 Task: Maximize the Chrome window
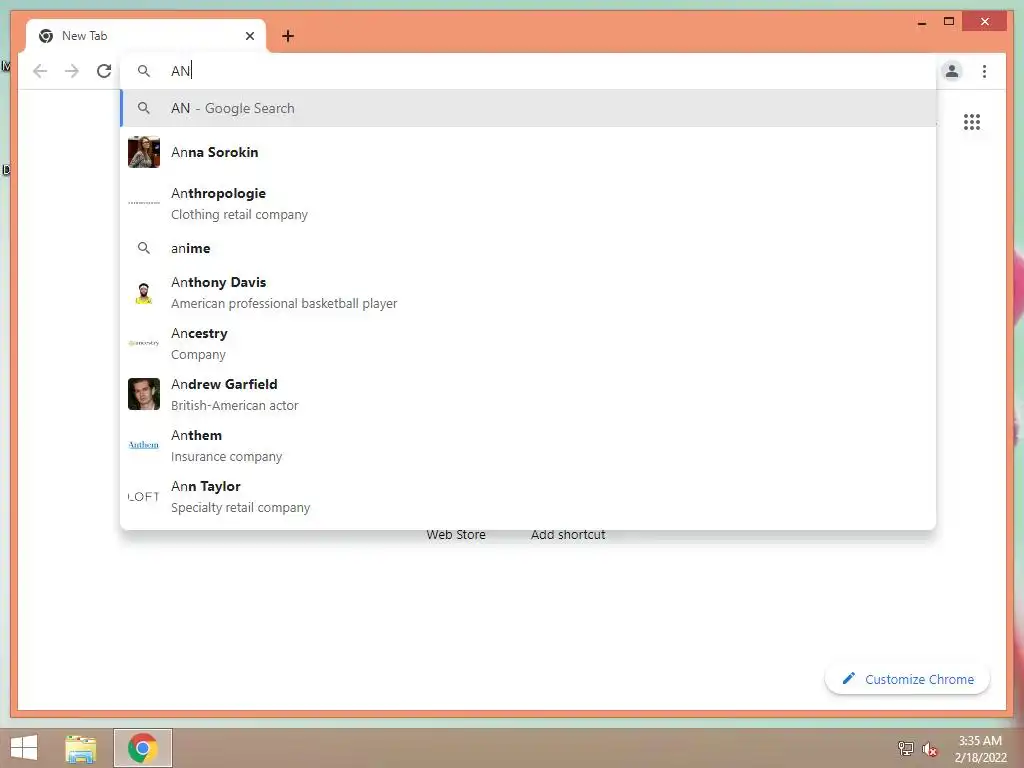pos(949,22)
